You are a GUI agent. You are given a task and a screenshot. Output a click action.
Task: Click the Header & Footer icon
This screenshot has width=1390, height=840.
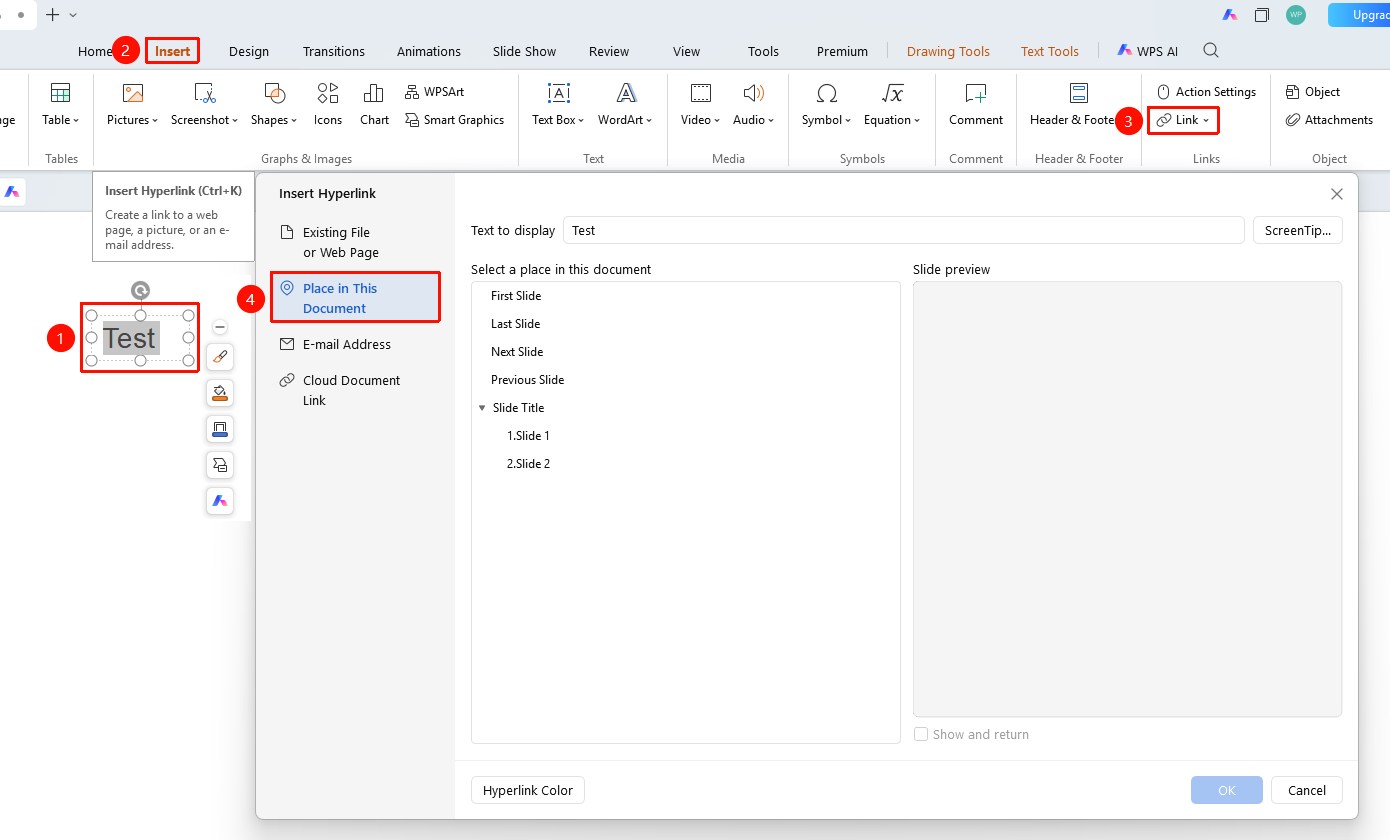point(1079,93)
